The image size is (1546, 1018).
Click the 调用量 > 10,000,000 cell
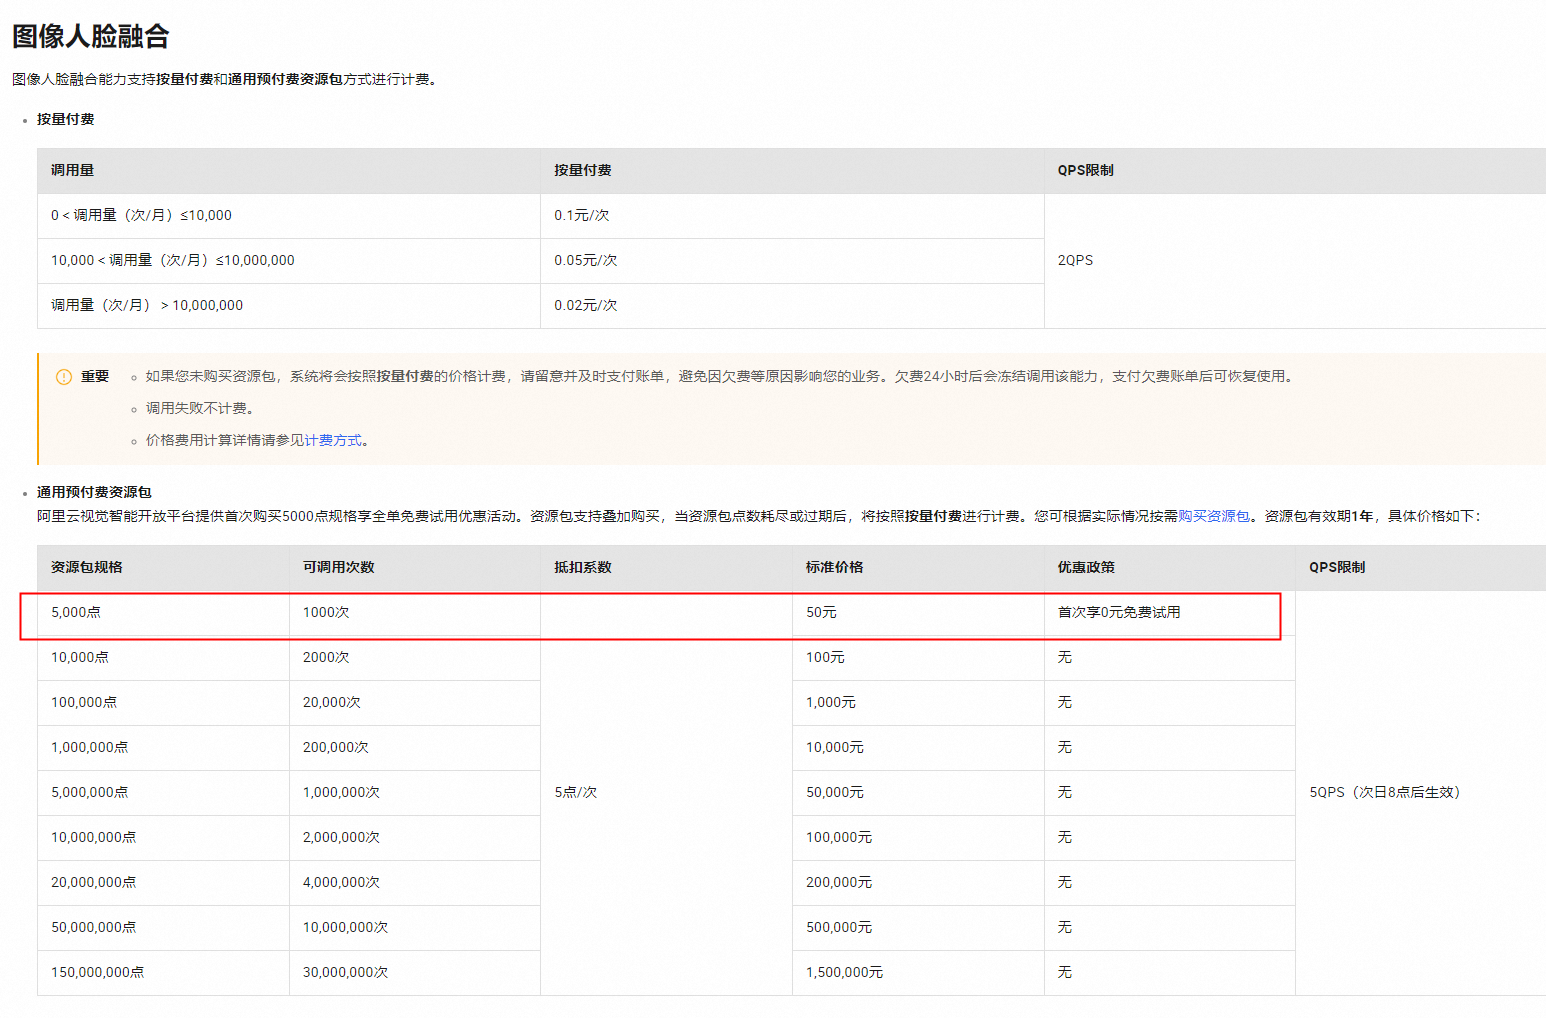[289, 306]
